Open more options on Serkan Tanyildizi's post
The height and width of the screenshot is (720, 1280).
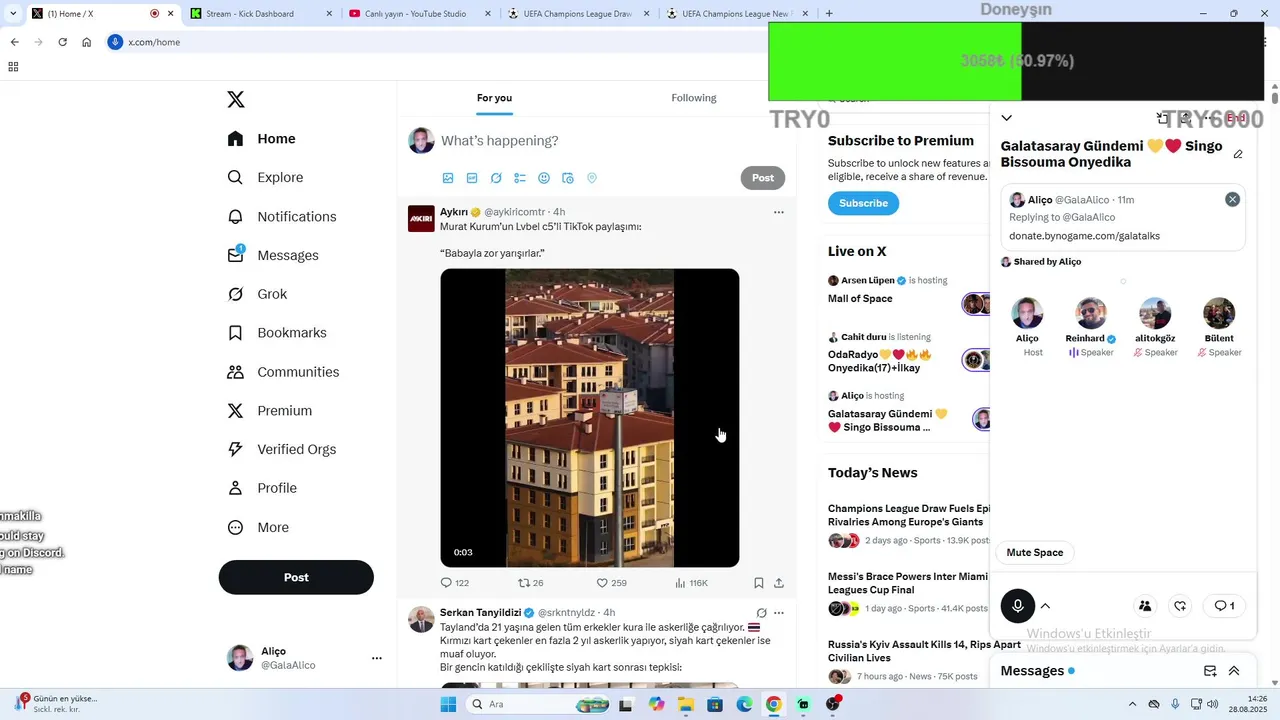(779, 613)
